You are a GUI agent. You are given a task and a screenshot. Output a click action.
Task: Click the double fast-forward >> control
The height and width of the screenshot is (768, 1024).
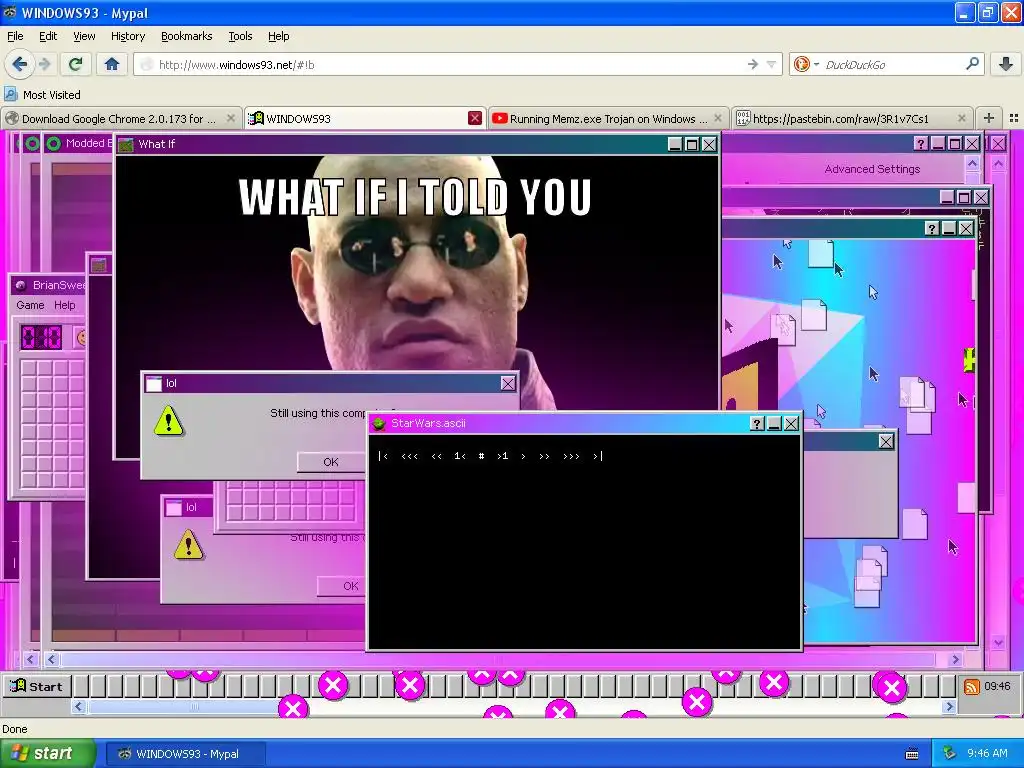pos(544,456)
